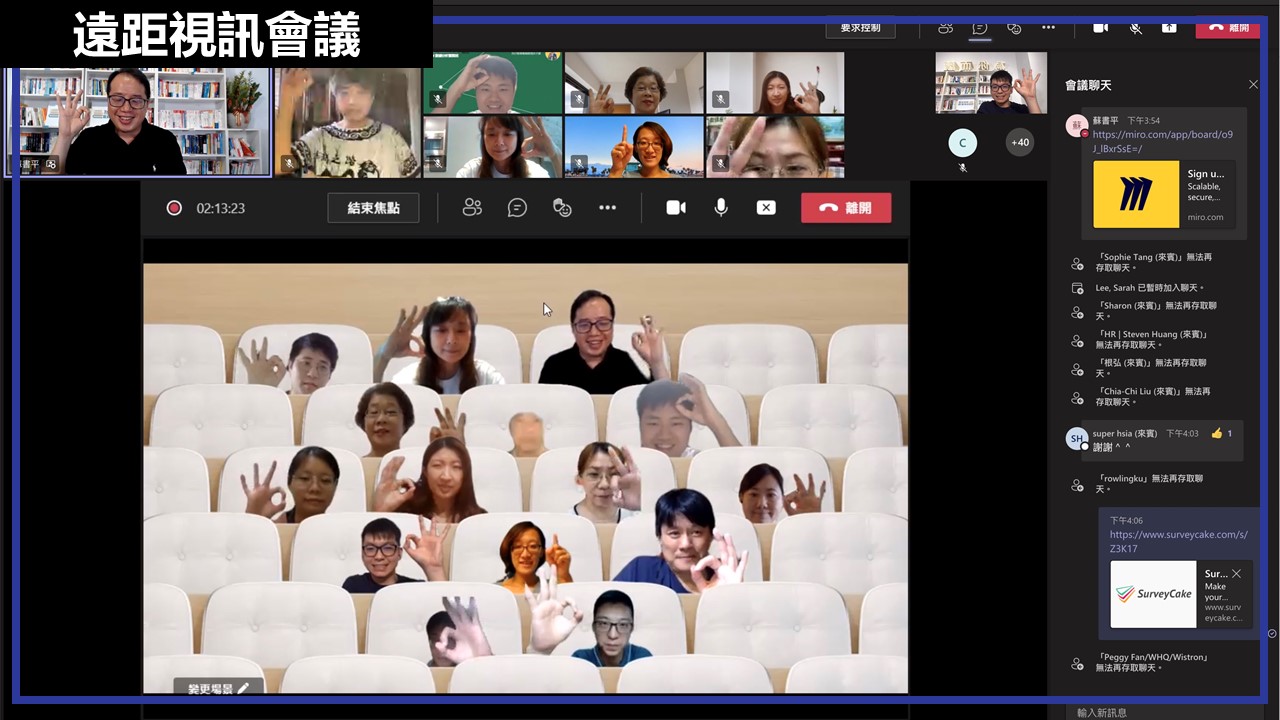Unmute the microphone in top bar
Image resolution: width=1280 pixels, height=720 pixels.
coord(1136,27)
